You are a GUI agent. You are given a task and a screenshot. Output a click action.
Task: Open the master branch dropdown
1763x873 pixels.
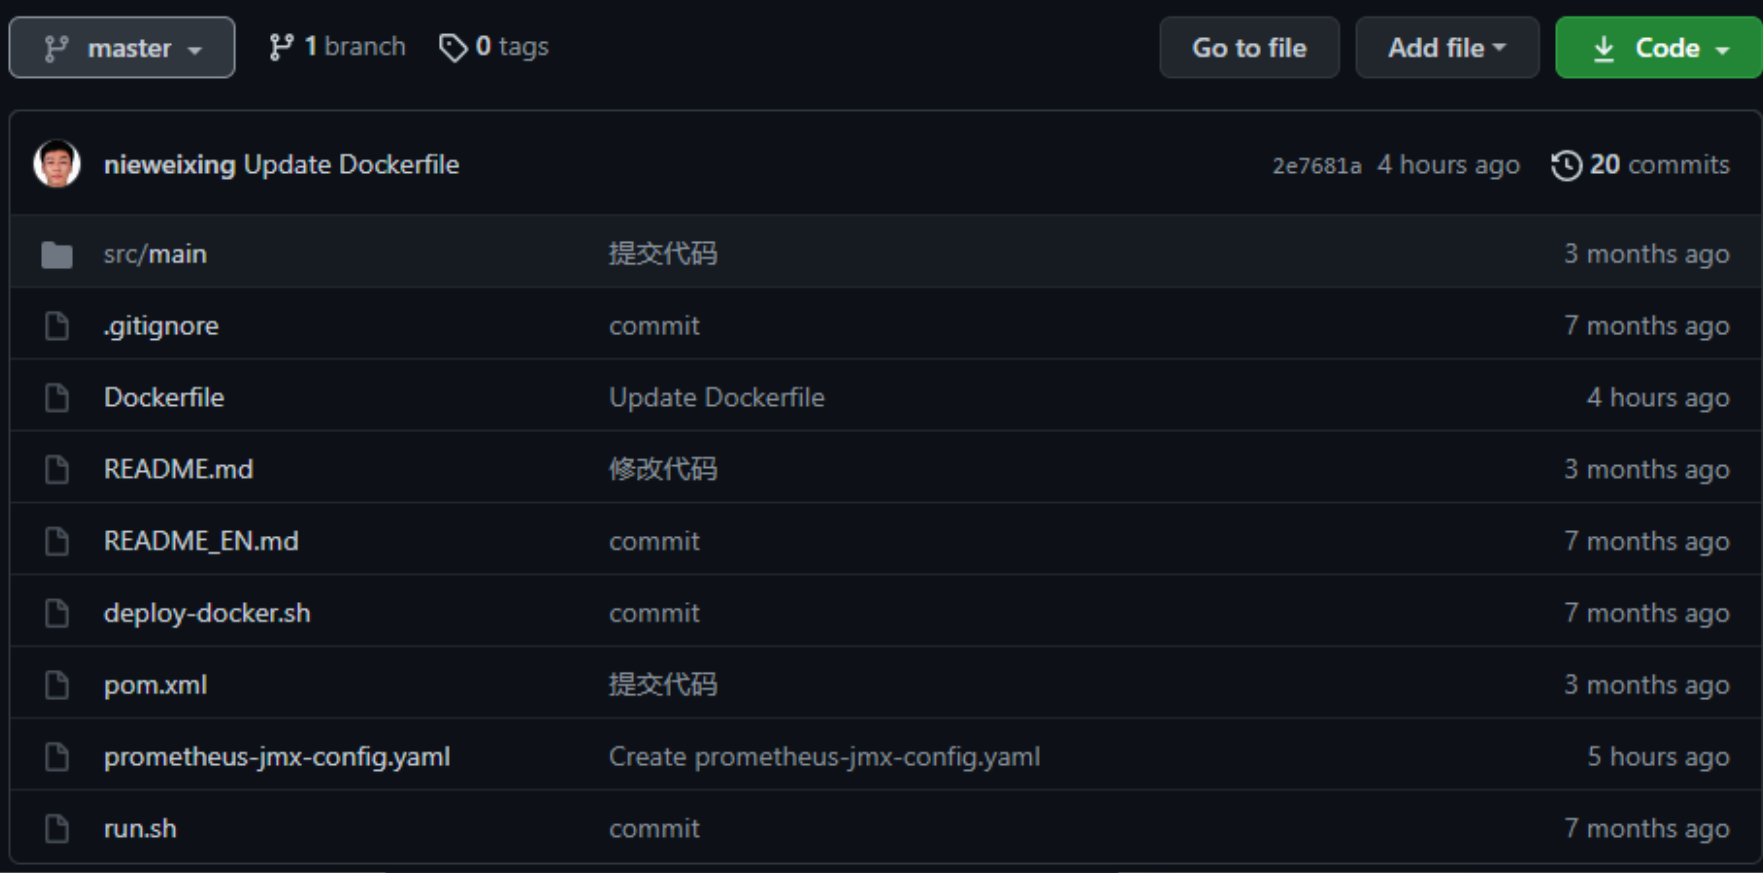pyautogui.click(x=122, y=47)
